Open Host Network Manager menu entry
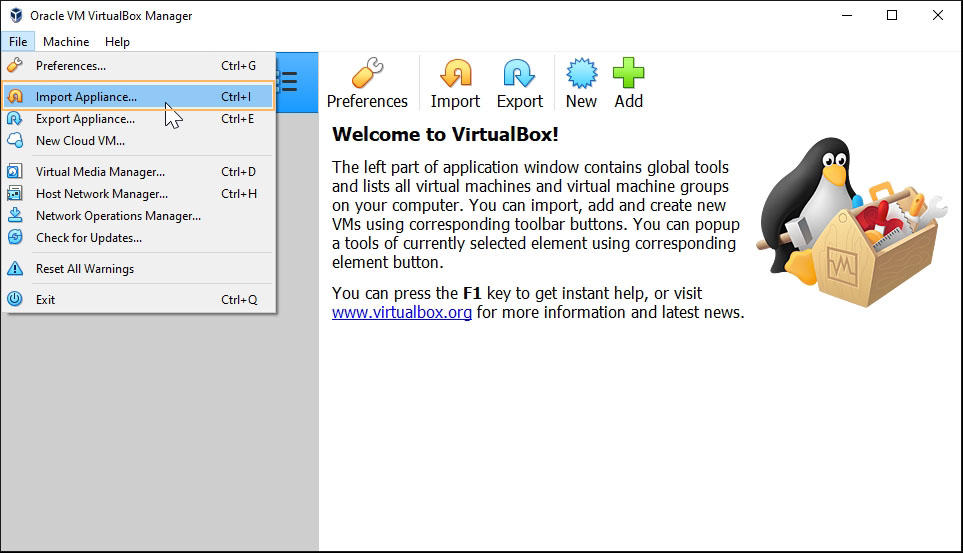Image resolution: width=963 pixels, height=553 pixels. point(101,194)
